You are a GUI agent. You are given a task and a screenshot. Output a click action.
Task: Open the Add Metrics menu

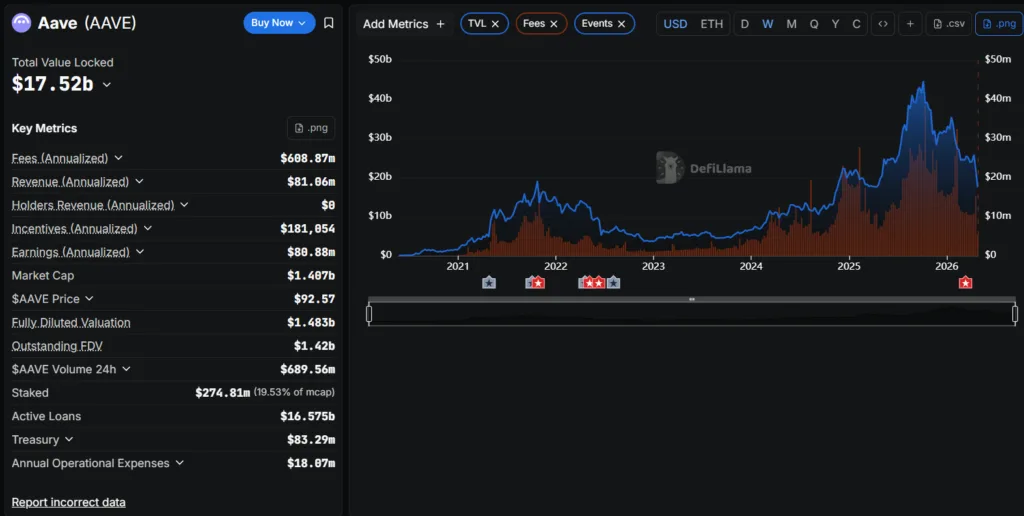coord(404,24)
